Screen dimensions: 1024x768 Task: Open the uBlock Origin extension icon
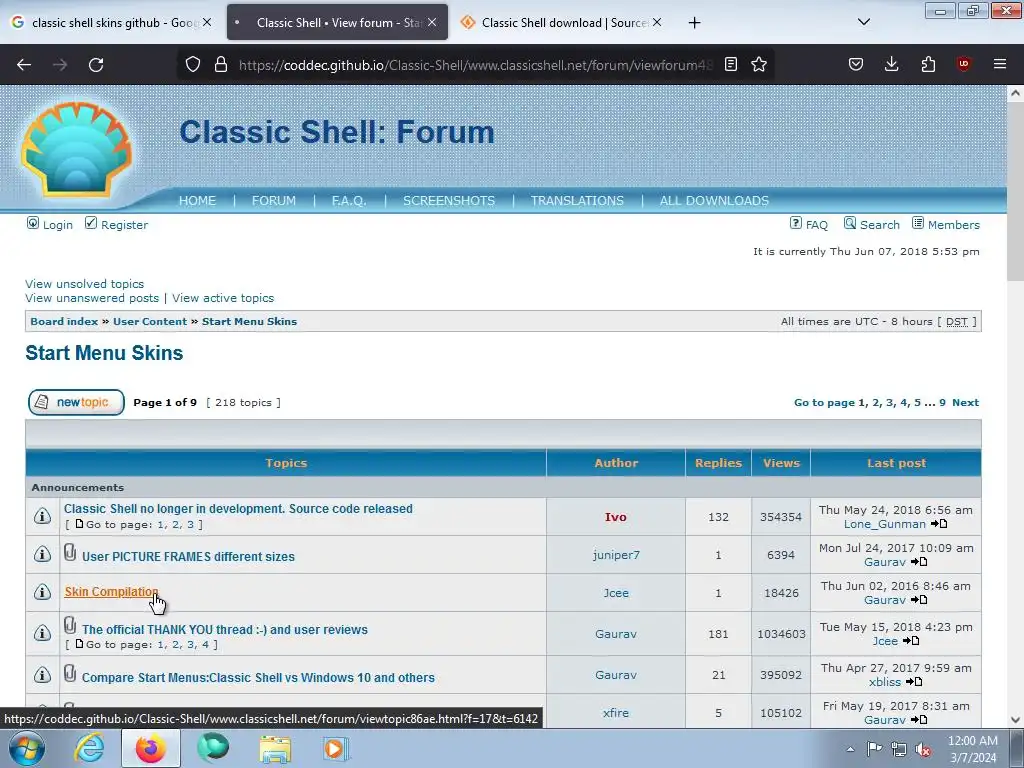(963, 64)
